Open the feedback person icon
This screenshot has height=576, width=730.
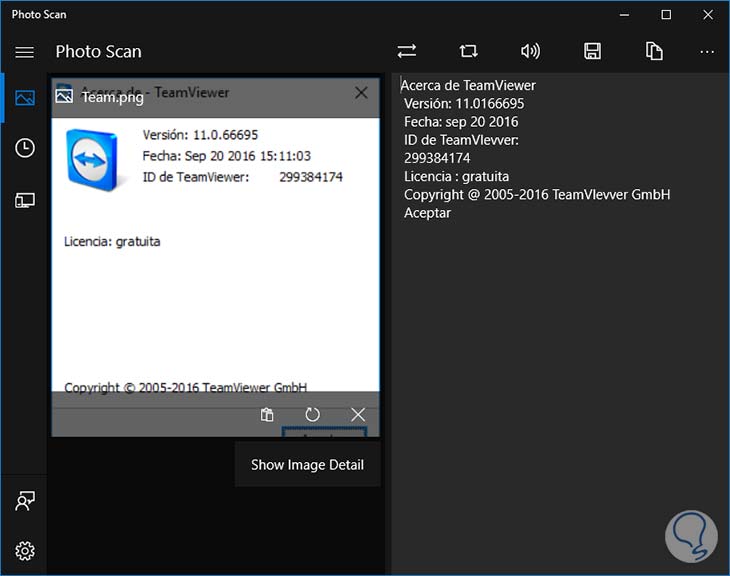25,501
